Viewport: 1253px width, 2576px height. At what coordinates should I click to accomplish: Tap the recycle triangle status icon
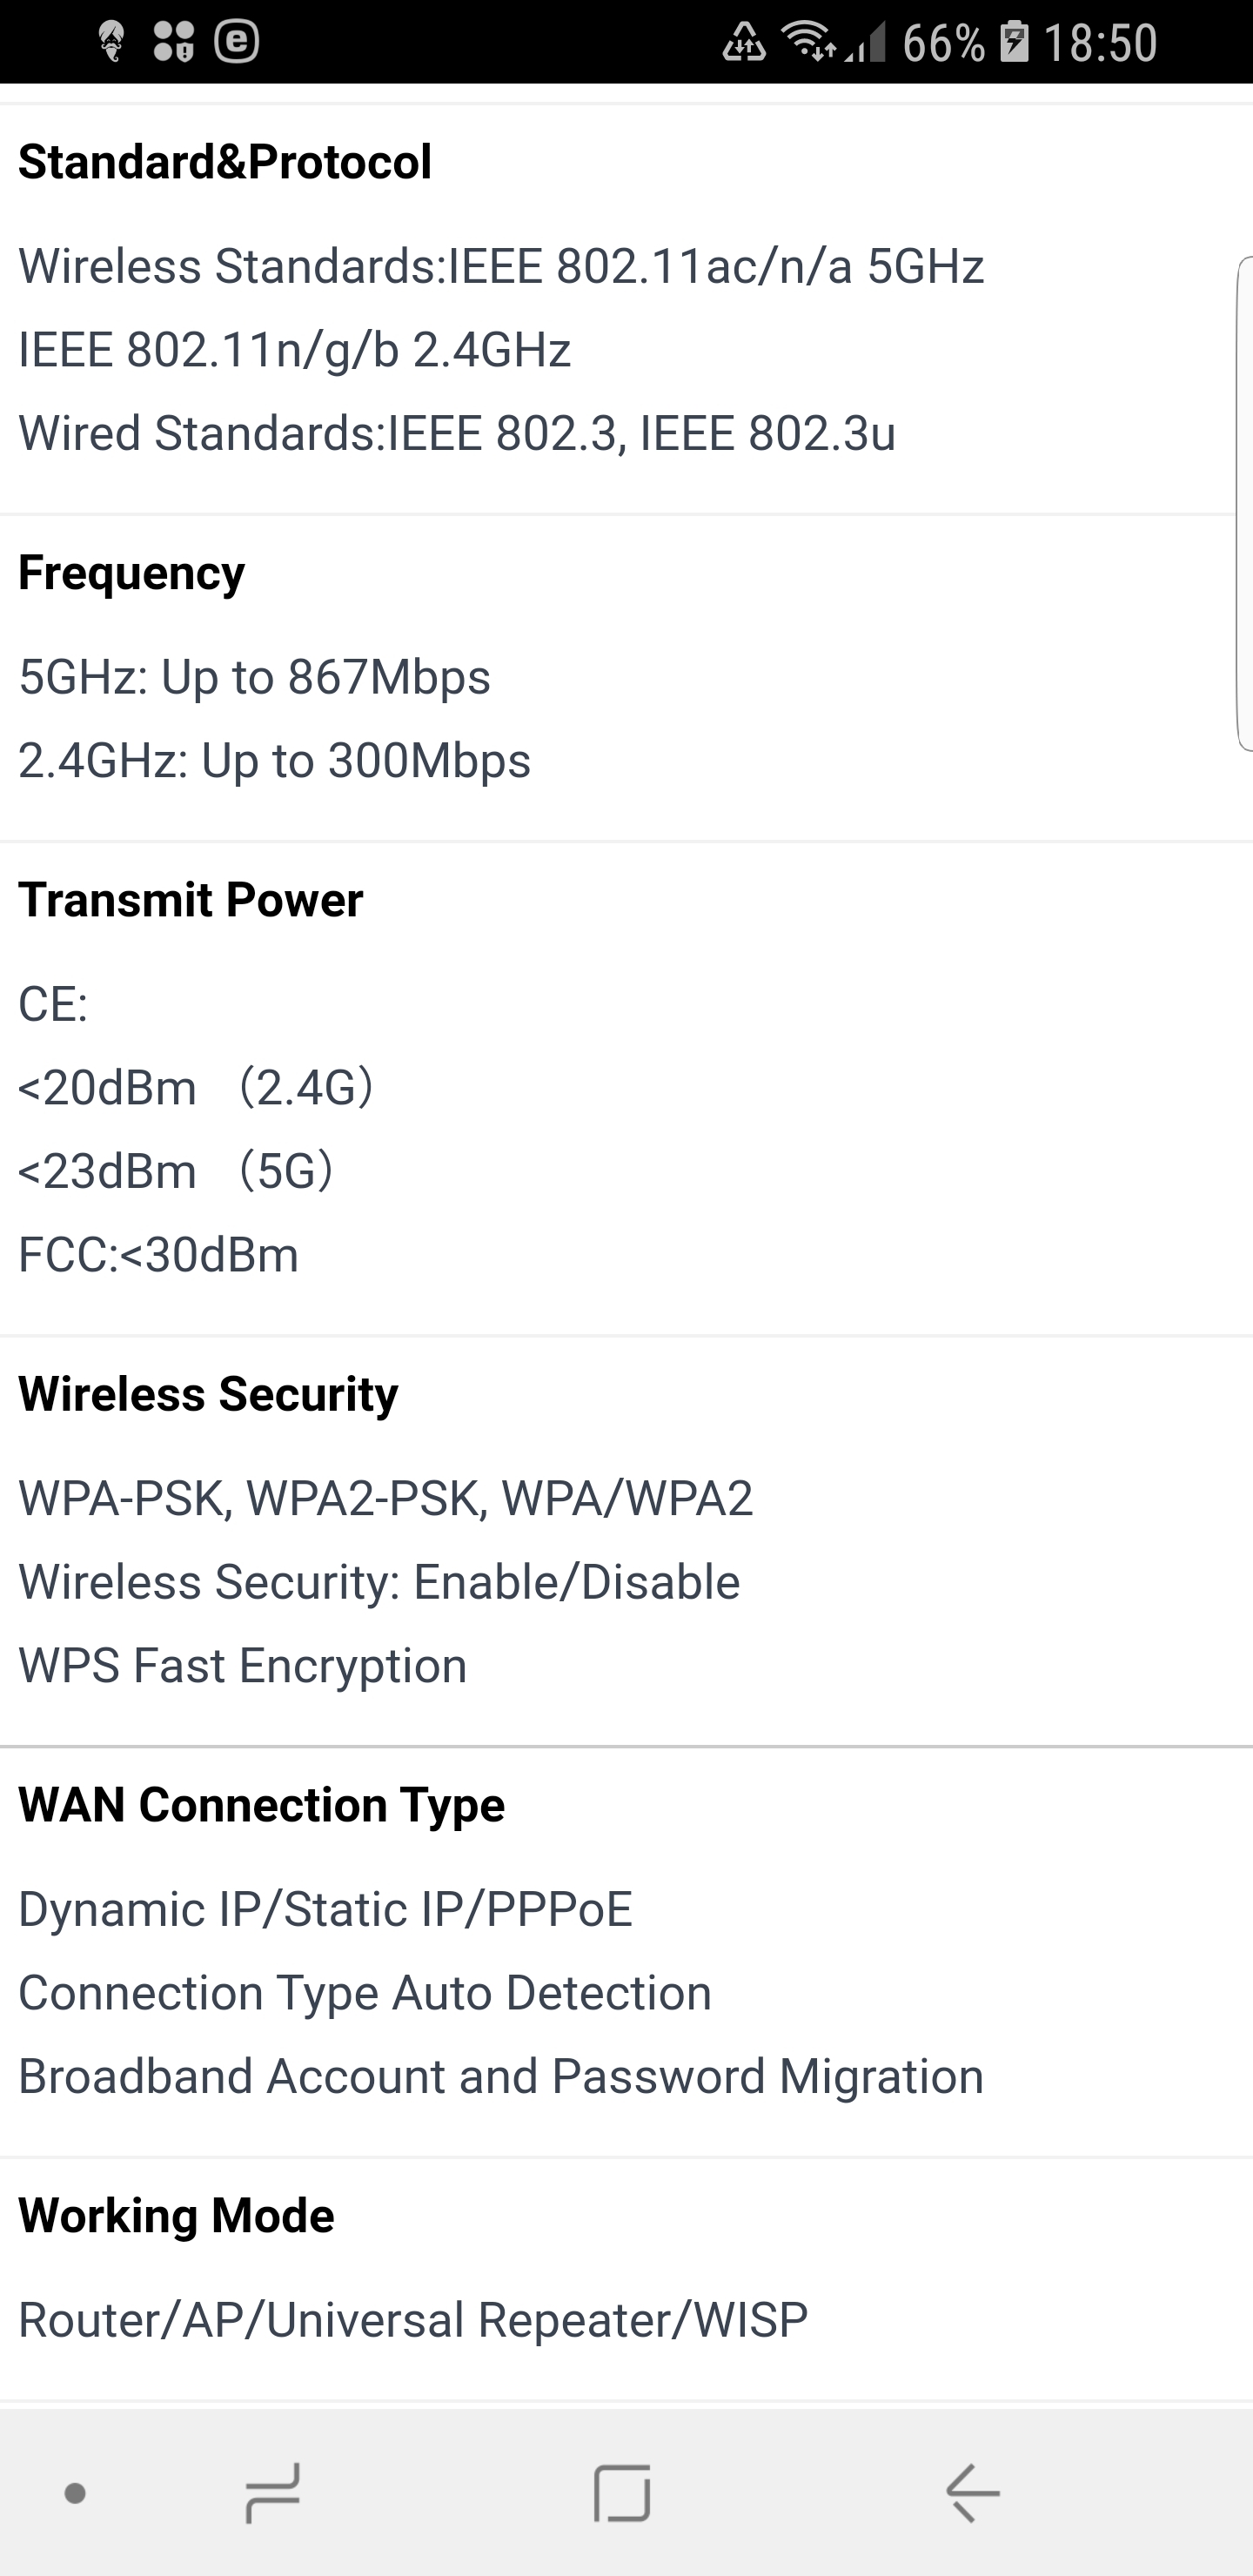[744, 41]
